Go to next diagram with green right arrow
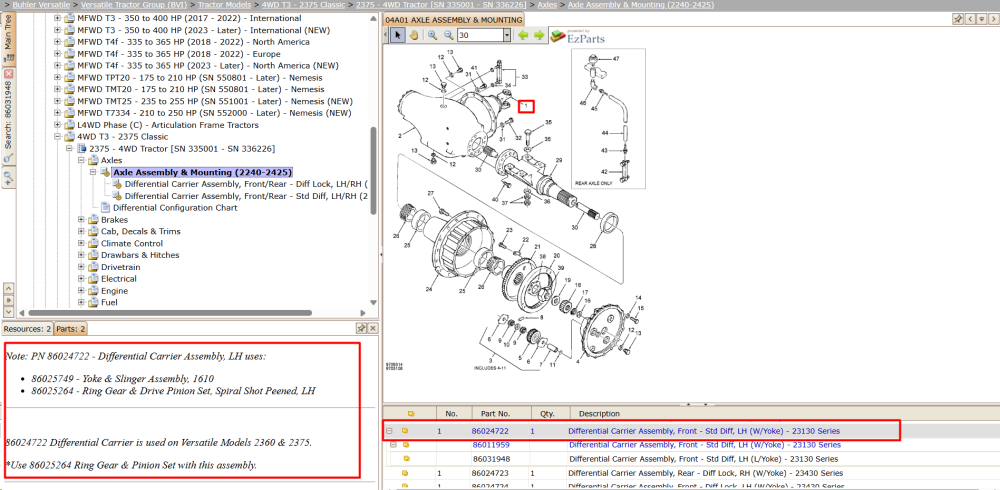 540,35
